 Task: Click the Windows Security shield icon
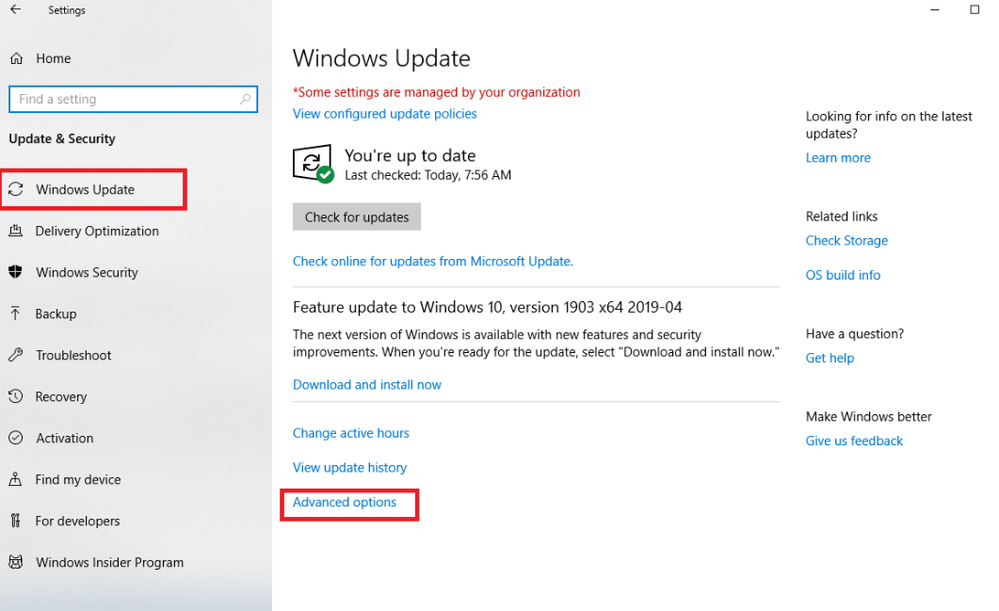[x=16, y=272]
